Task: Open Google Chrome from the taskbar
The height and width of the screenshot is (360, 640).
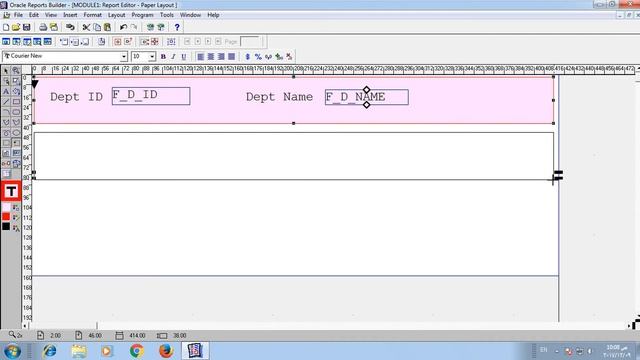Action: tap(137, 351)
